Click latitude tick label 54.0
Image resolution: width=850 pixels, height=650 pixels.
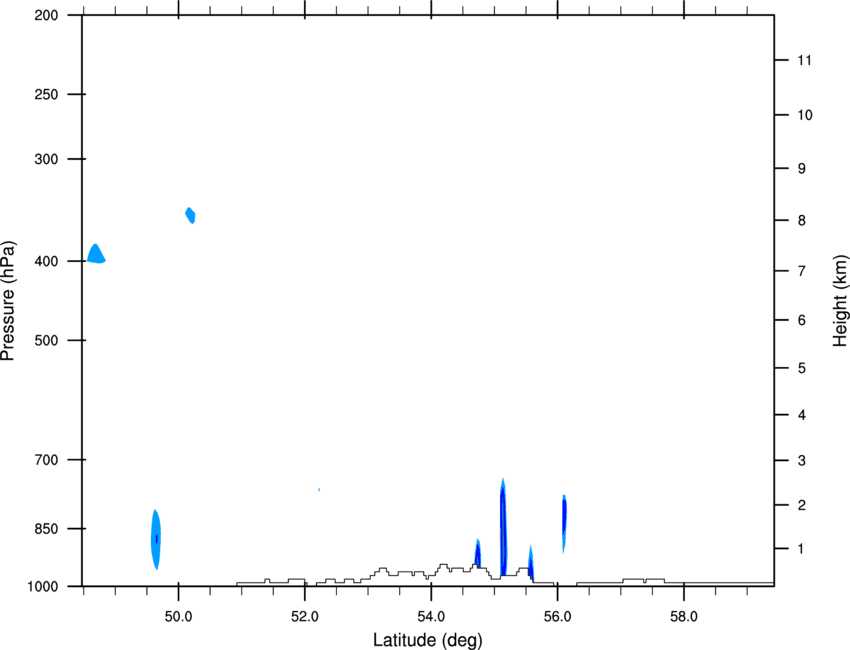(x=431, y=617)
